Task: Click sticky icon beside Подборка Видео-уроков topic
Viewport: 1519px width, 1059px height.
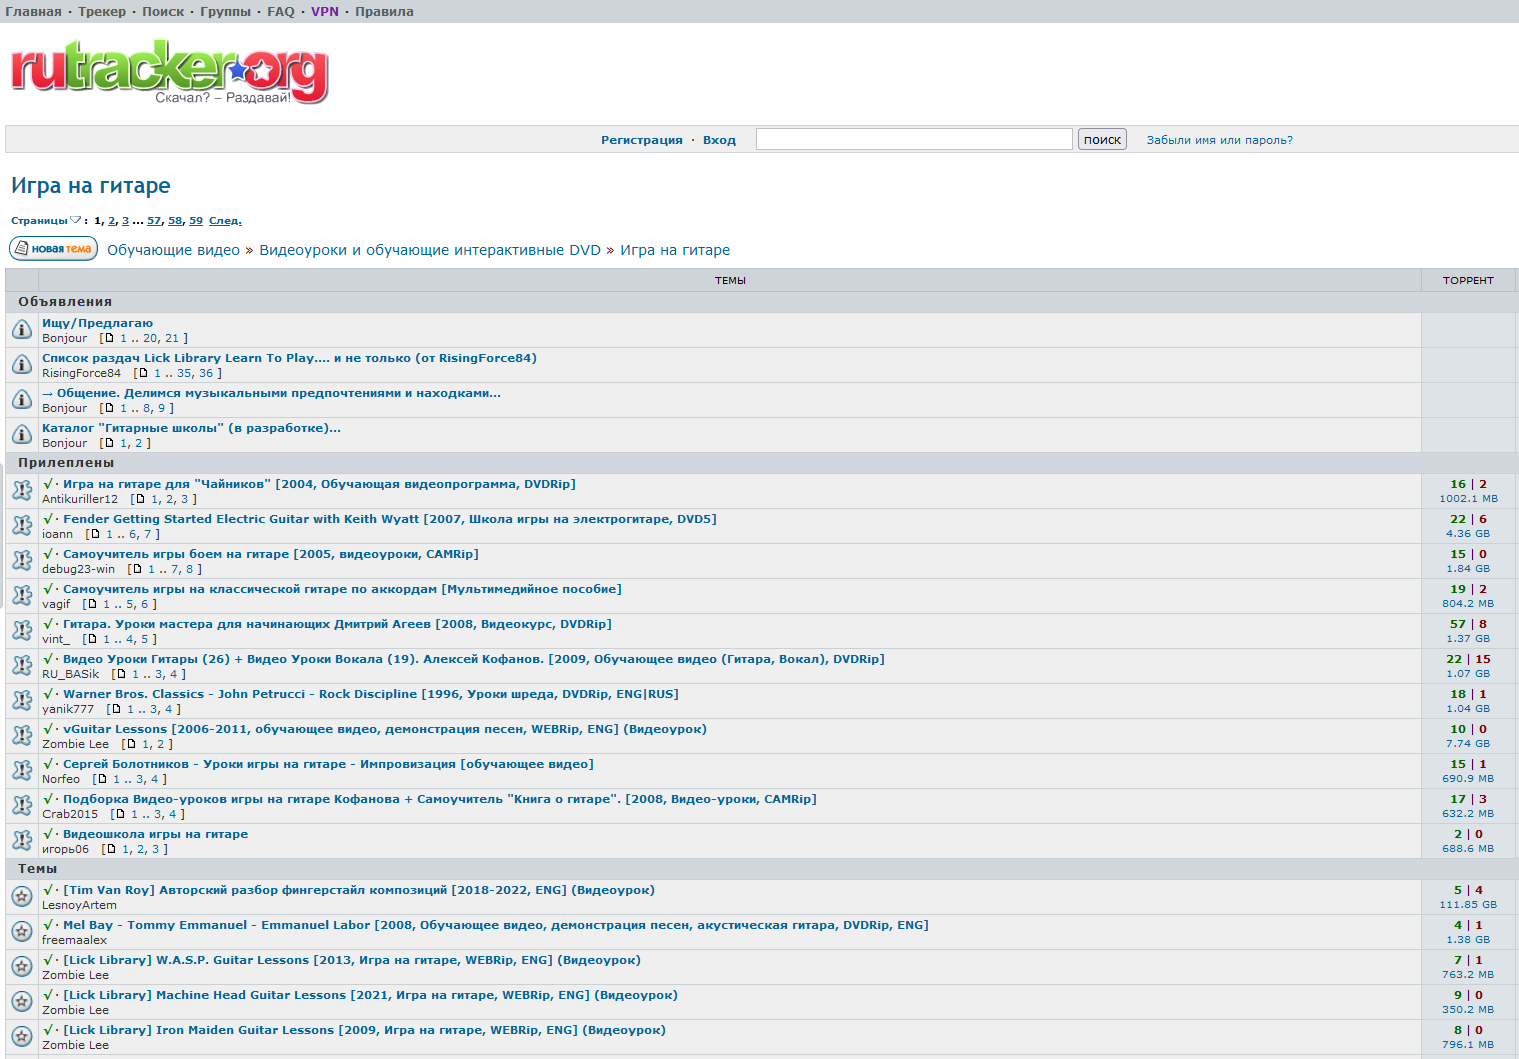Action: click(x=22, y=806)
